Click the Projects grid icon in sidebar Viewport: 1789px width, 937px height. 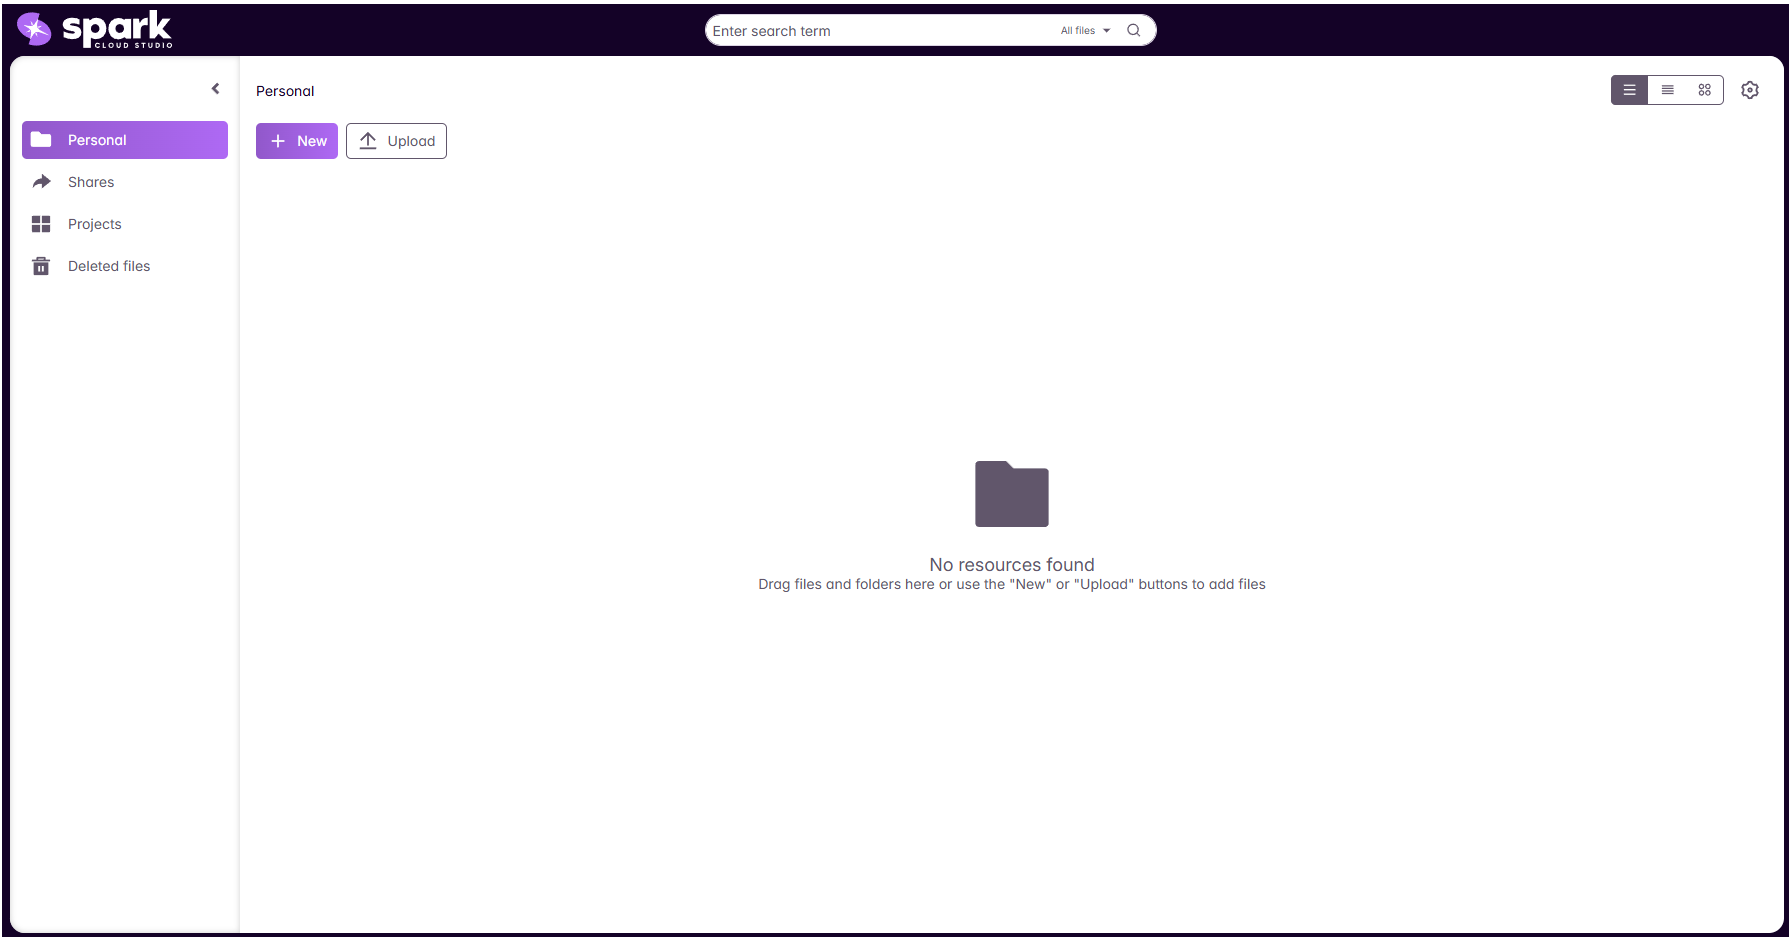pyautogui.click(x=41, y=224)
